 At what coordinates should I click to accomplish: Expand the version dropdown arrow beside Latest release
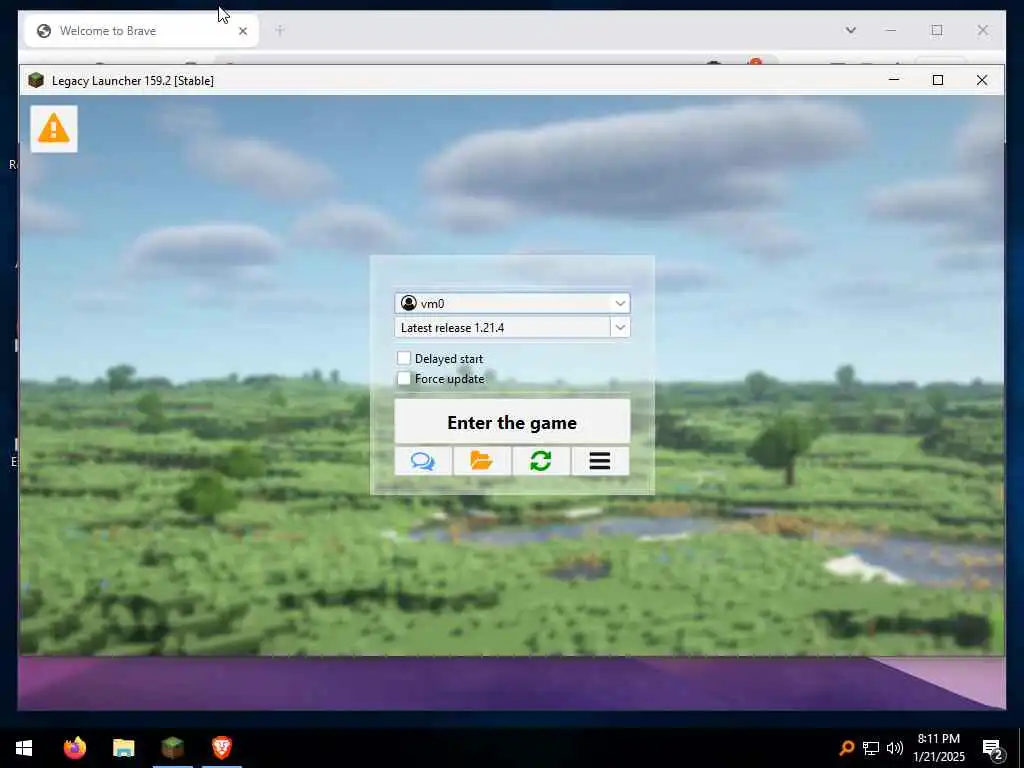pos(620,327)
